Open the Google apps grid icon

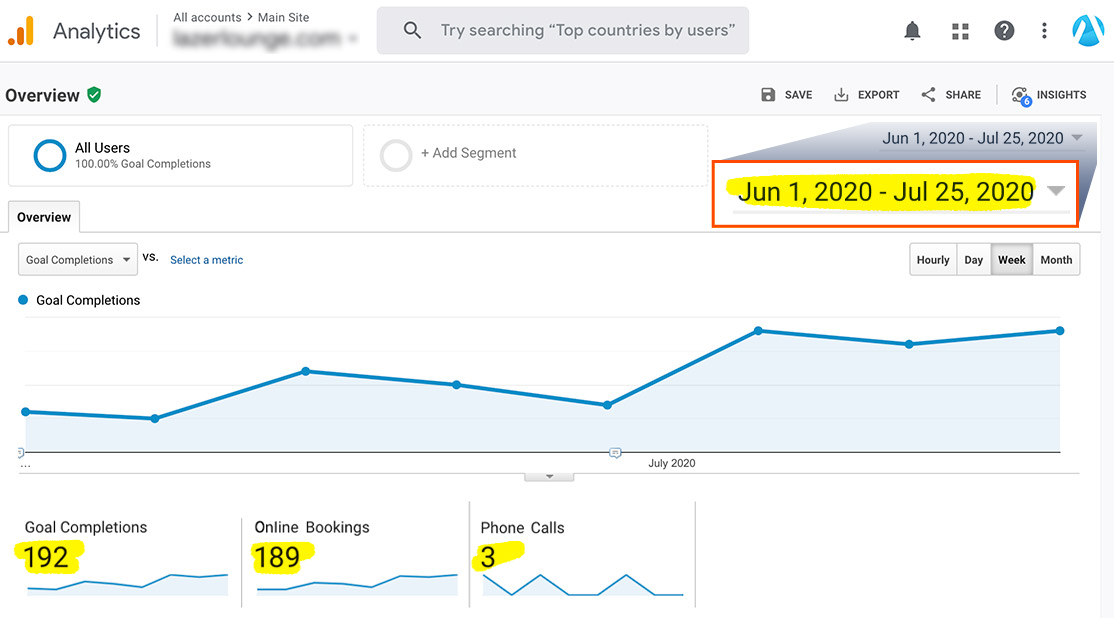click(959, 30)
